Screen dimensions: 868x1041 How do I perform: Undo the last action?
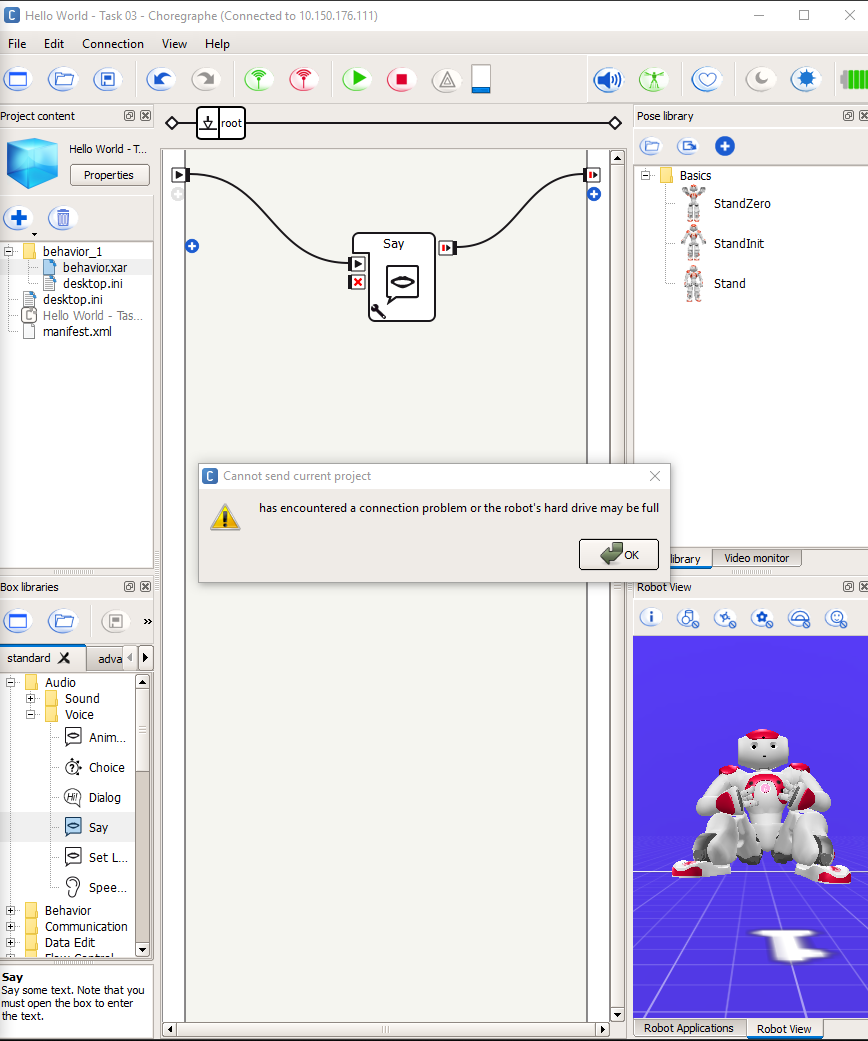(161, 80)
